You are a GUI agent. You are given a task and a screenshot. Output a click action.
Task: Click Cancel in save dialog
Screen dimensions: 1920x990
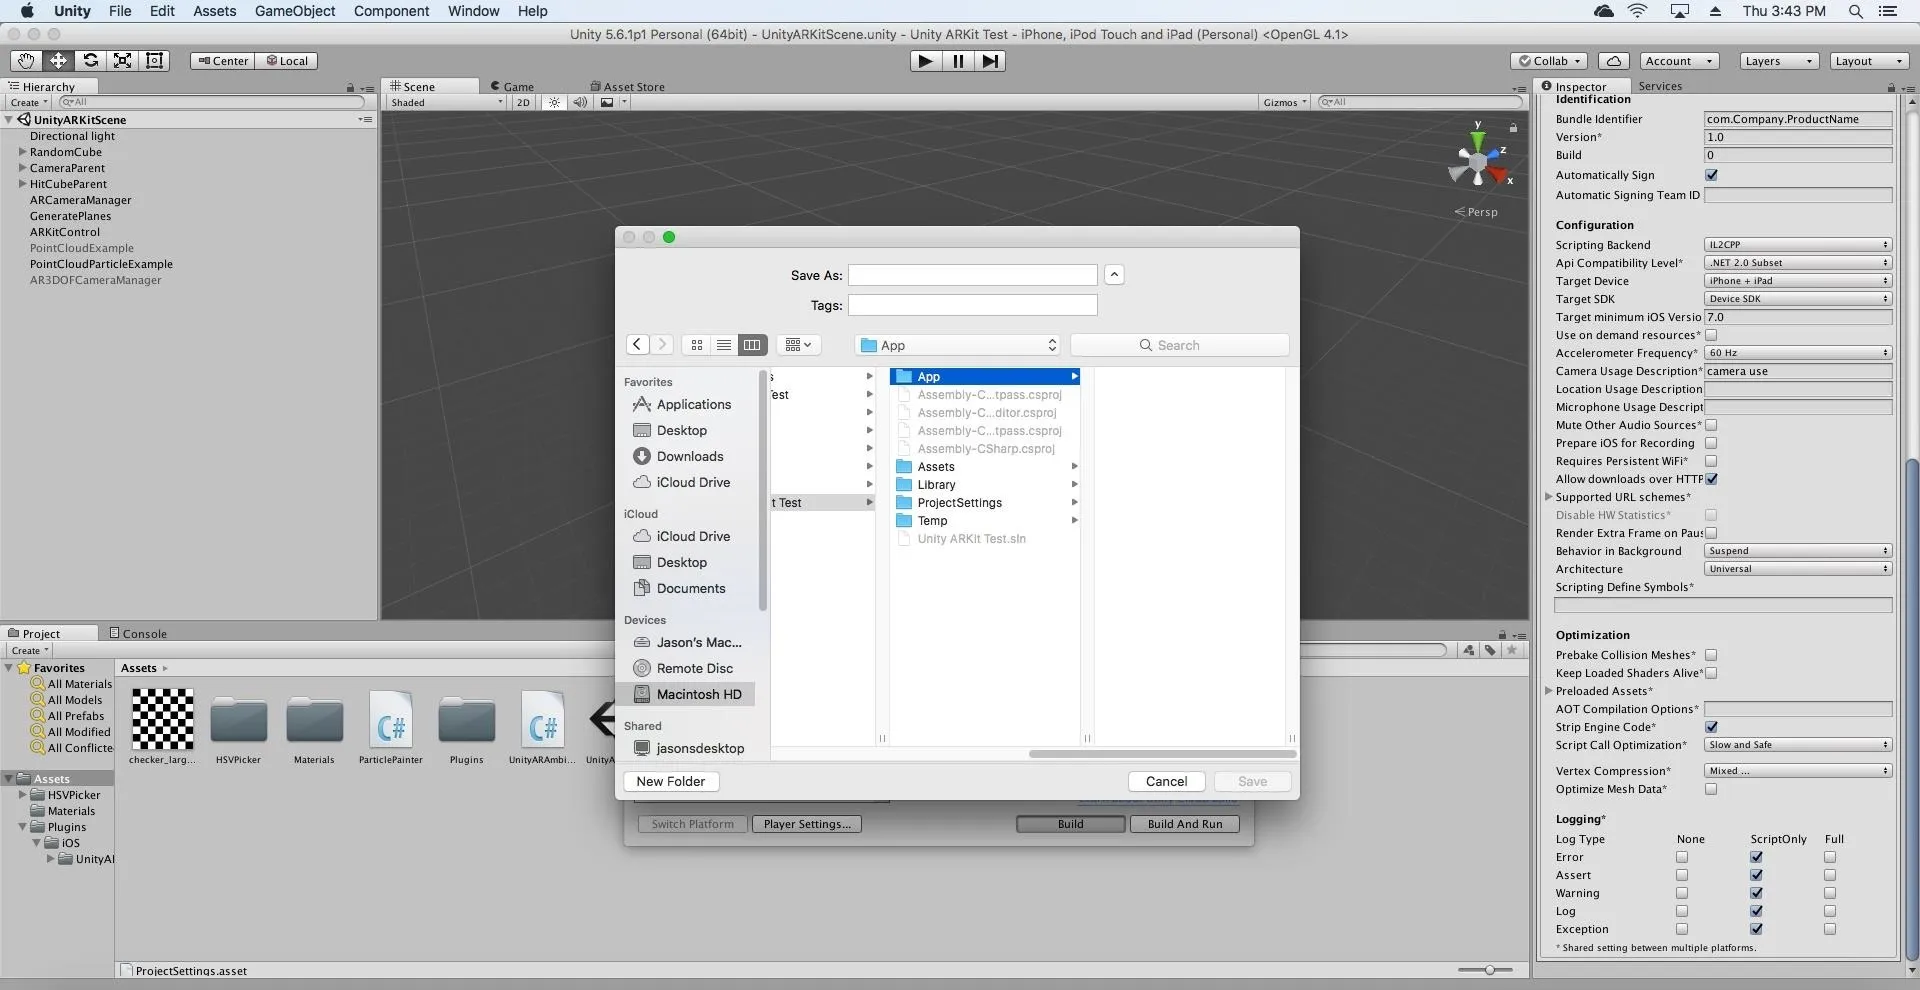[1167, 781]
